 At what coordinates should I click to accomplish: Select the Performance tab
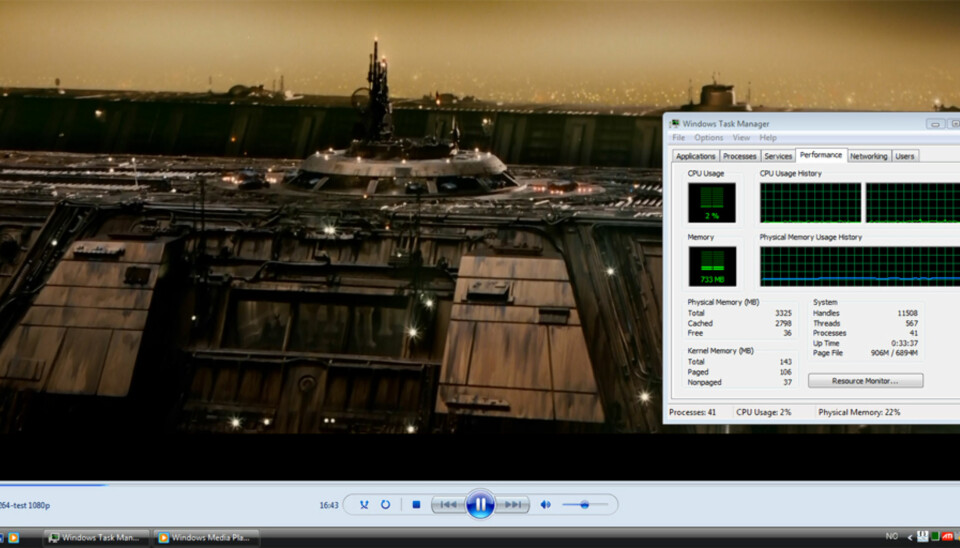(821, 155)
